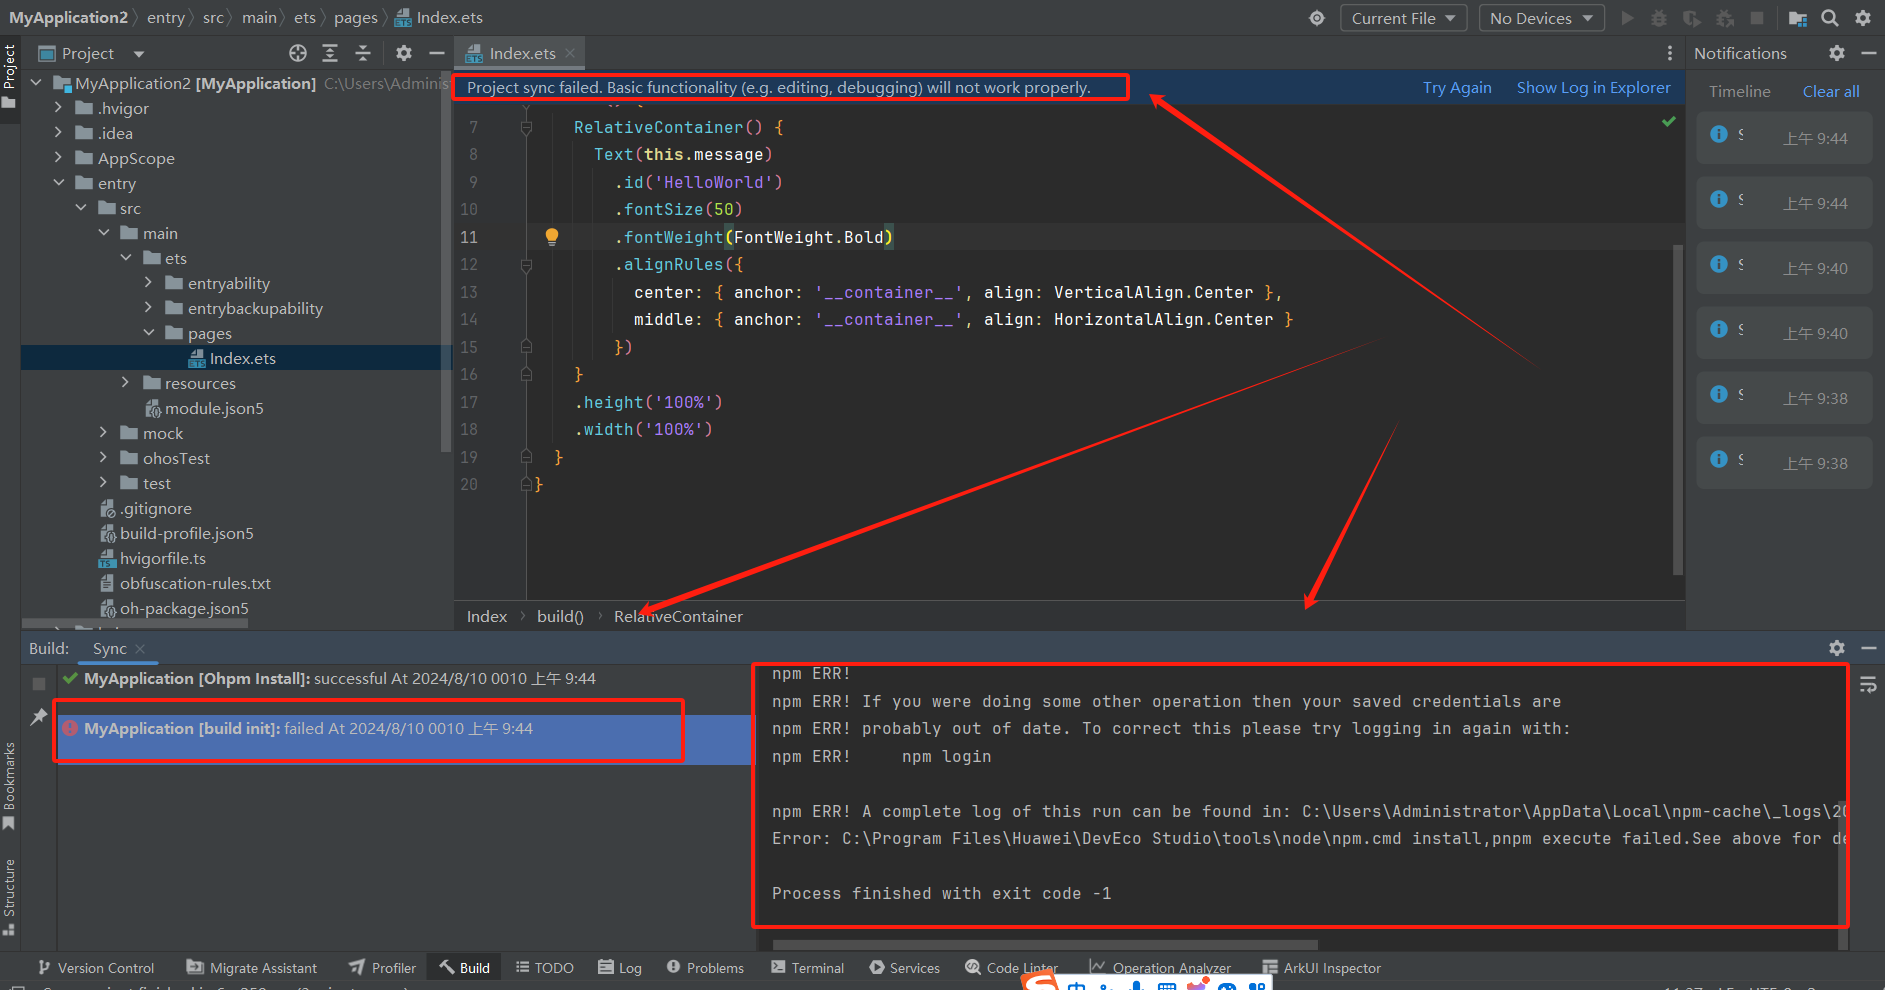Expand the mock folder in project tree

coord(103,433)
